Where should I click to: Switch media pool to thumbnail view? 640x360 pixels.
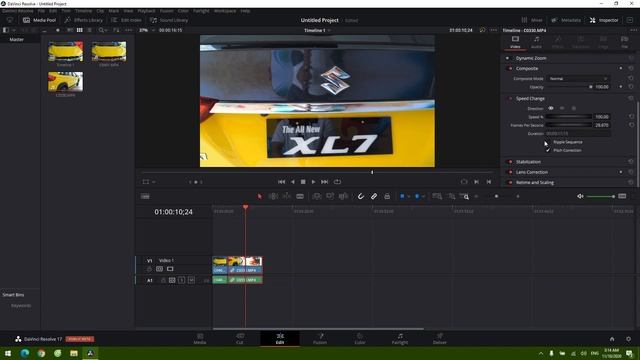[80, 30]
